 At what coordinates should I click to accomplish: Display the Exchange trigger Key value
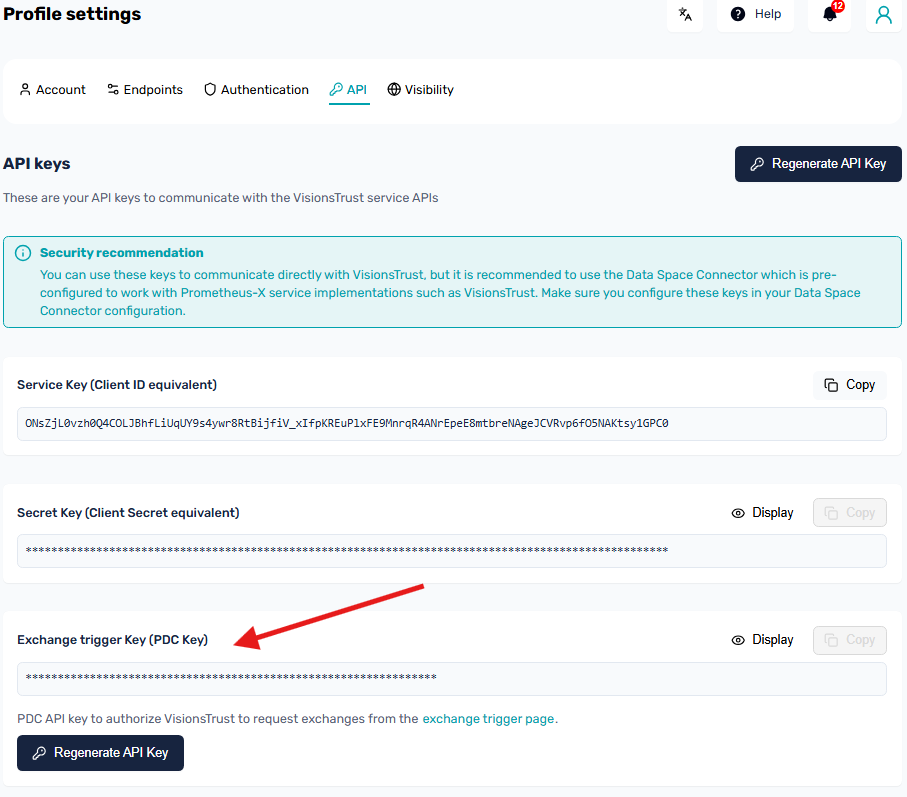point(762,639)
